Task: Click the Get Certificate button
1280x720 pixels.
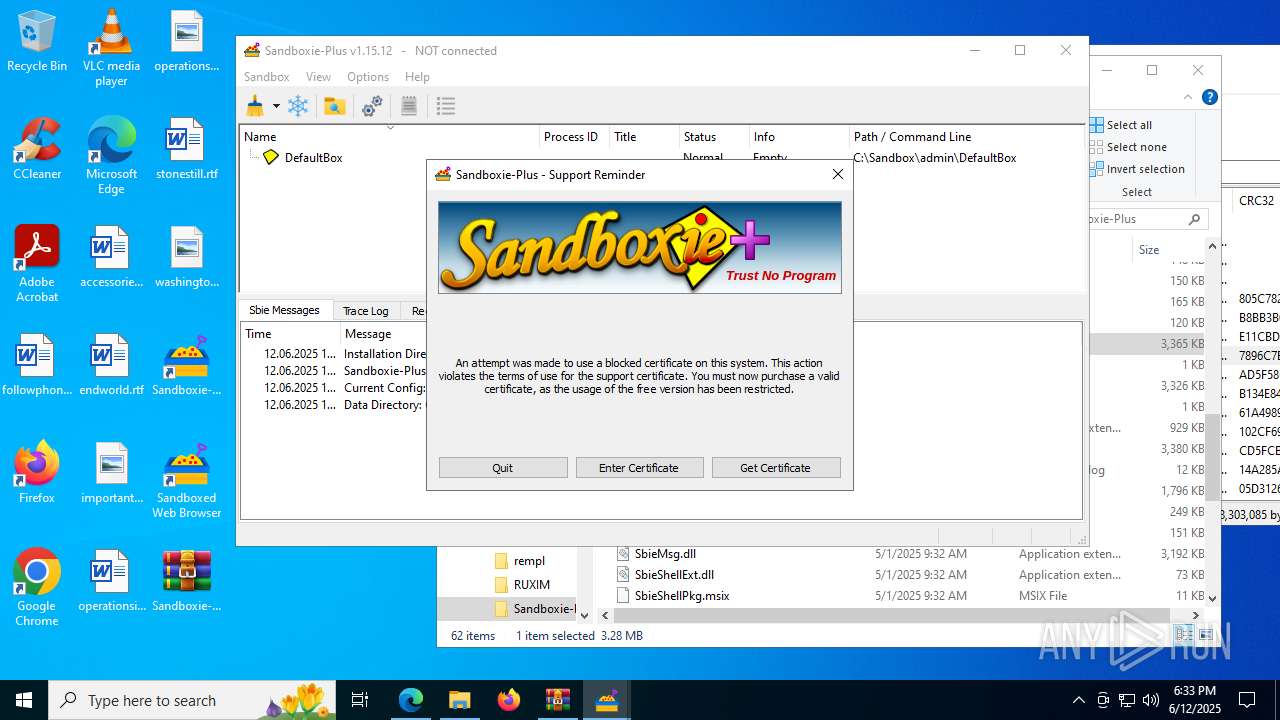Action: pos(775,468)
